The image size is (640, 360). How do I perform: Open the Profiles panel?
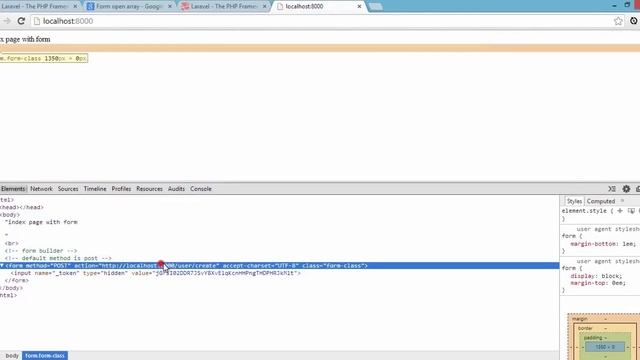coord(121,189)
